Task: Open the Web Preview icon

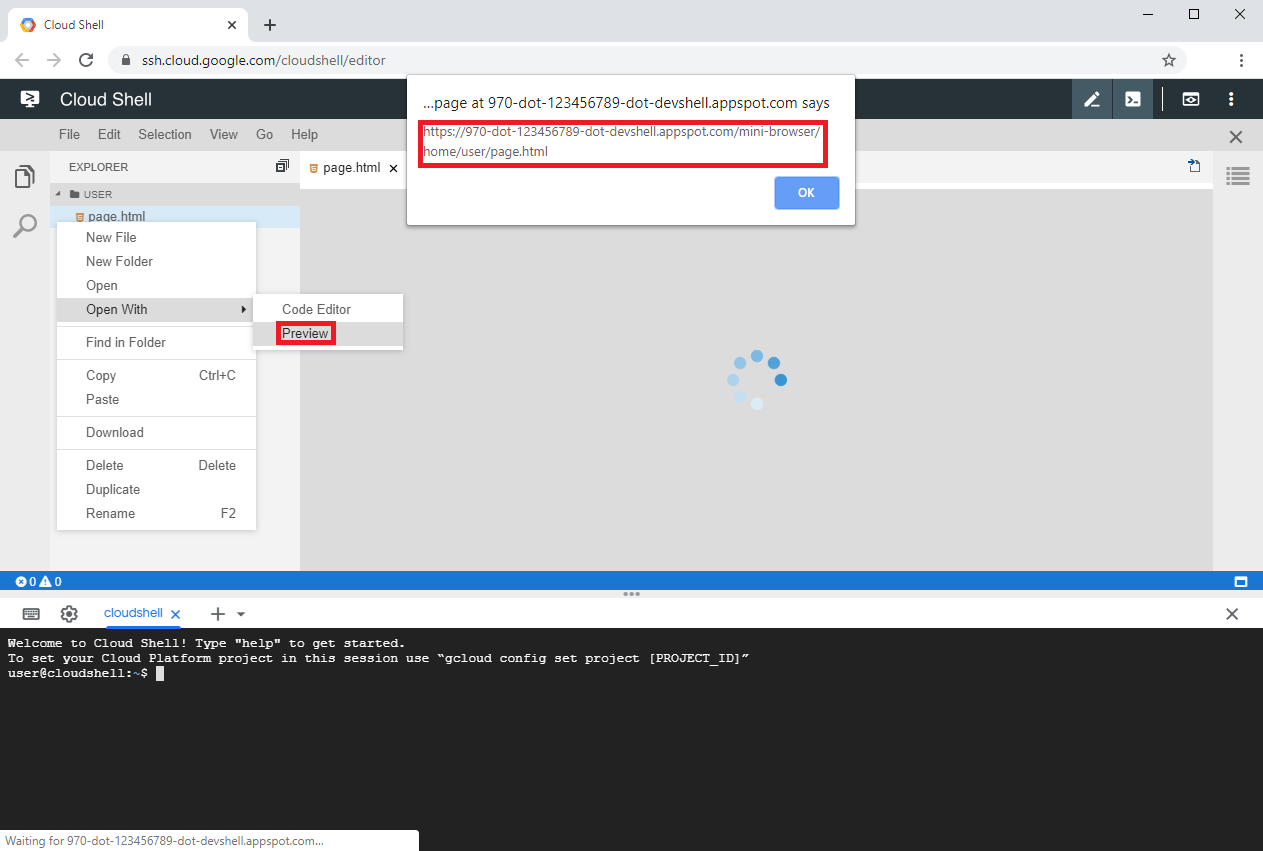Action: point(1190,99)
